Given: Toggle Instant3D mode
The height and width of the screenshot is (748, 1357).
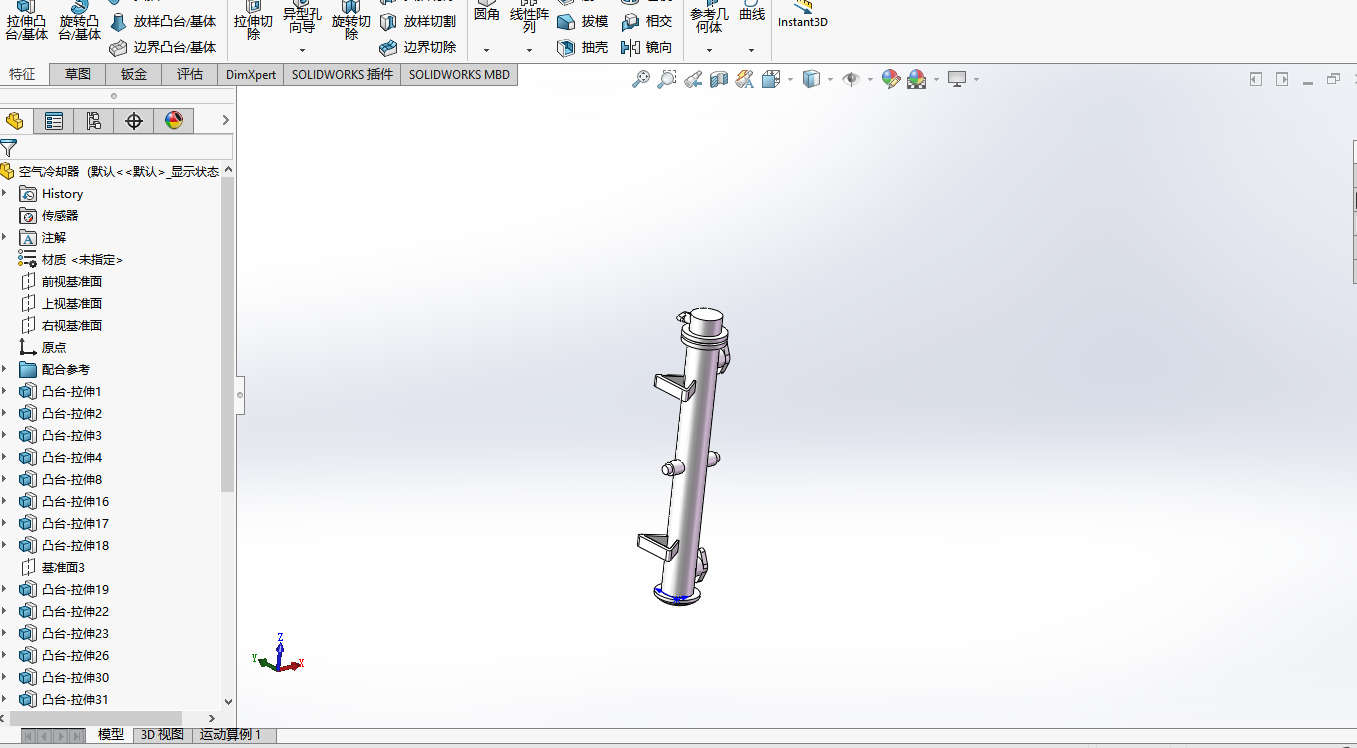Looking at the screenshot, I should 802,15.
